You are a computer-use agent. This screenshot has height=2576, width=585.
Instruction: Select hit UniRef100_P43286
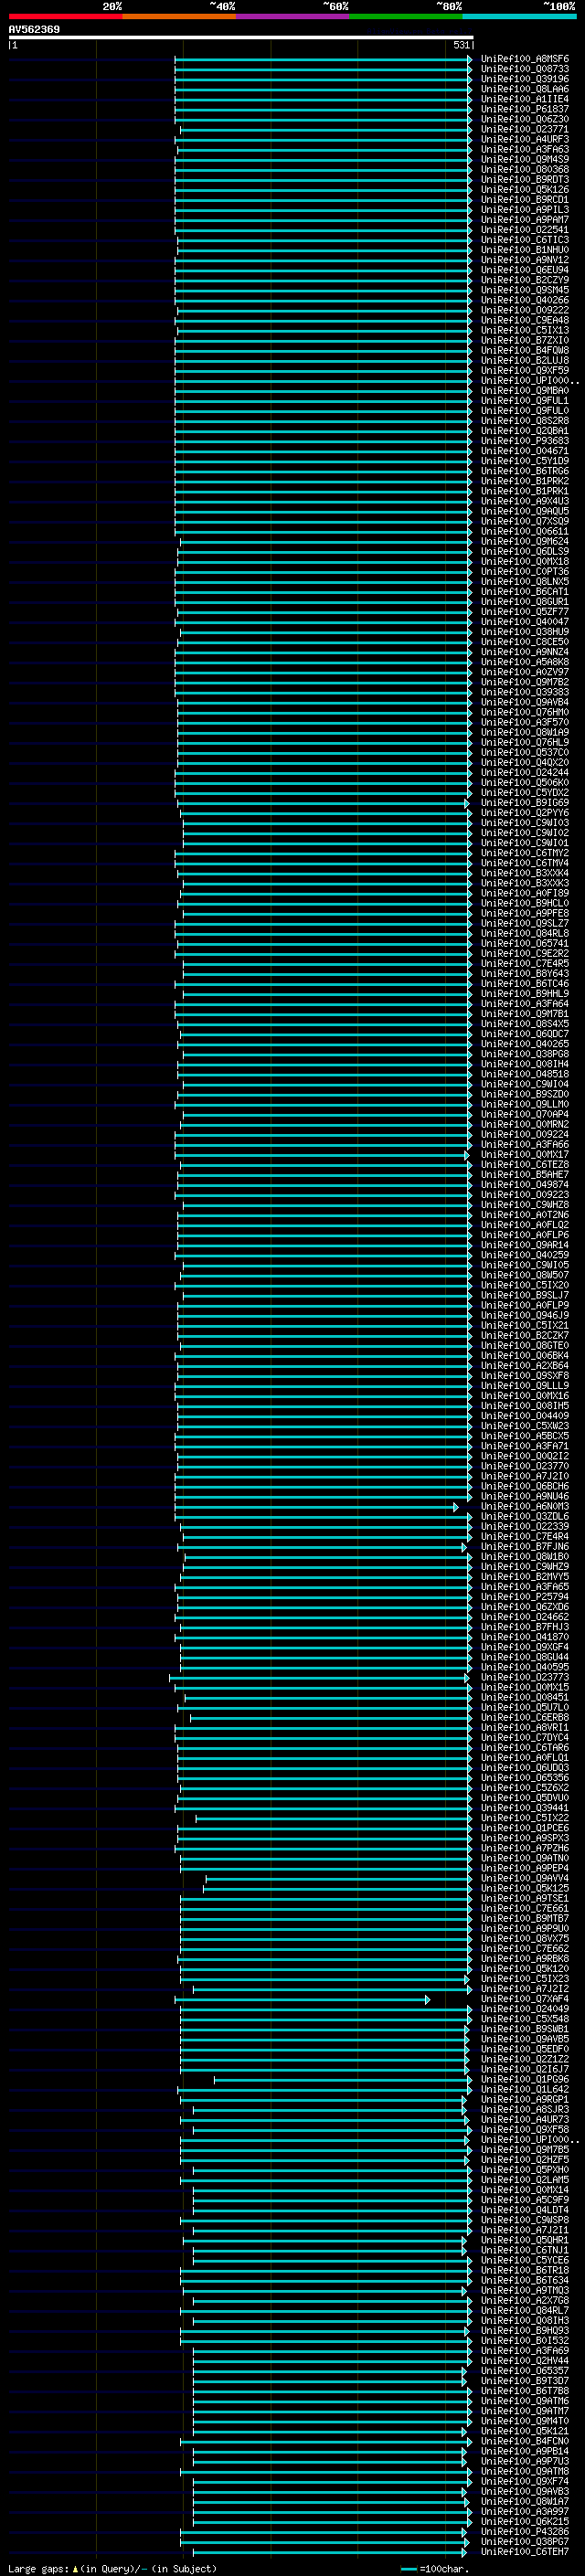(x=525, y=2532)
